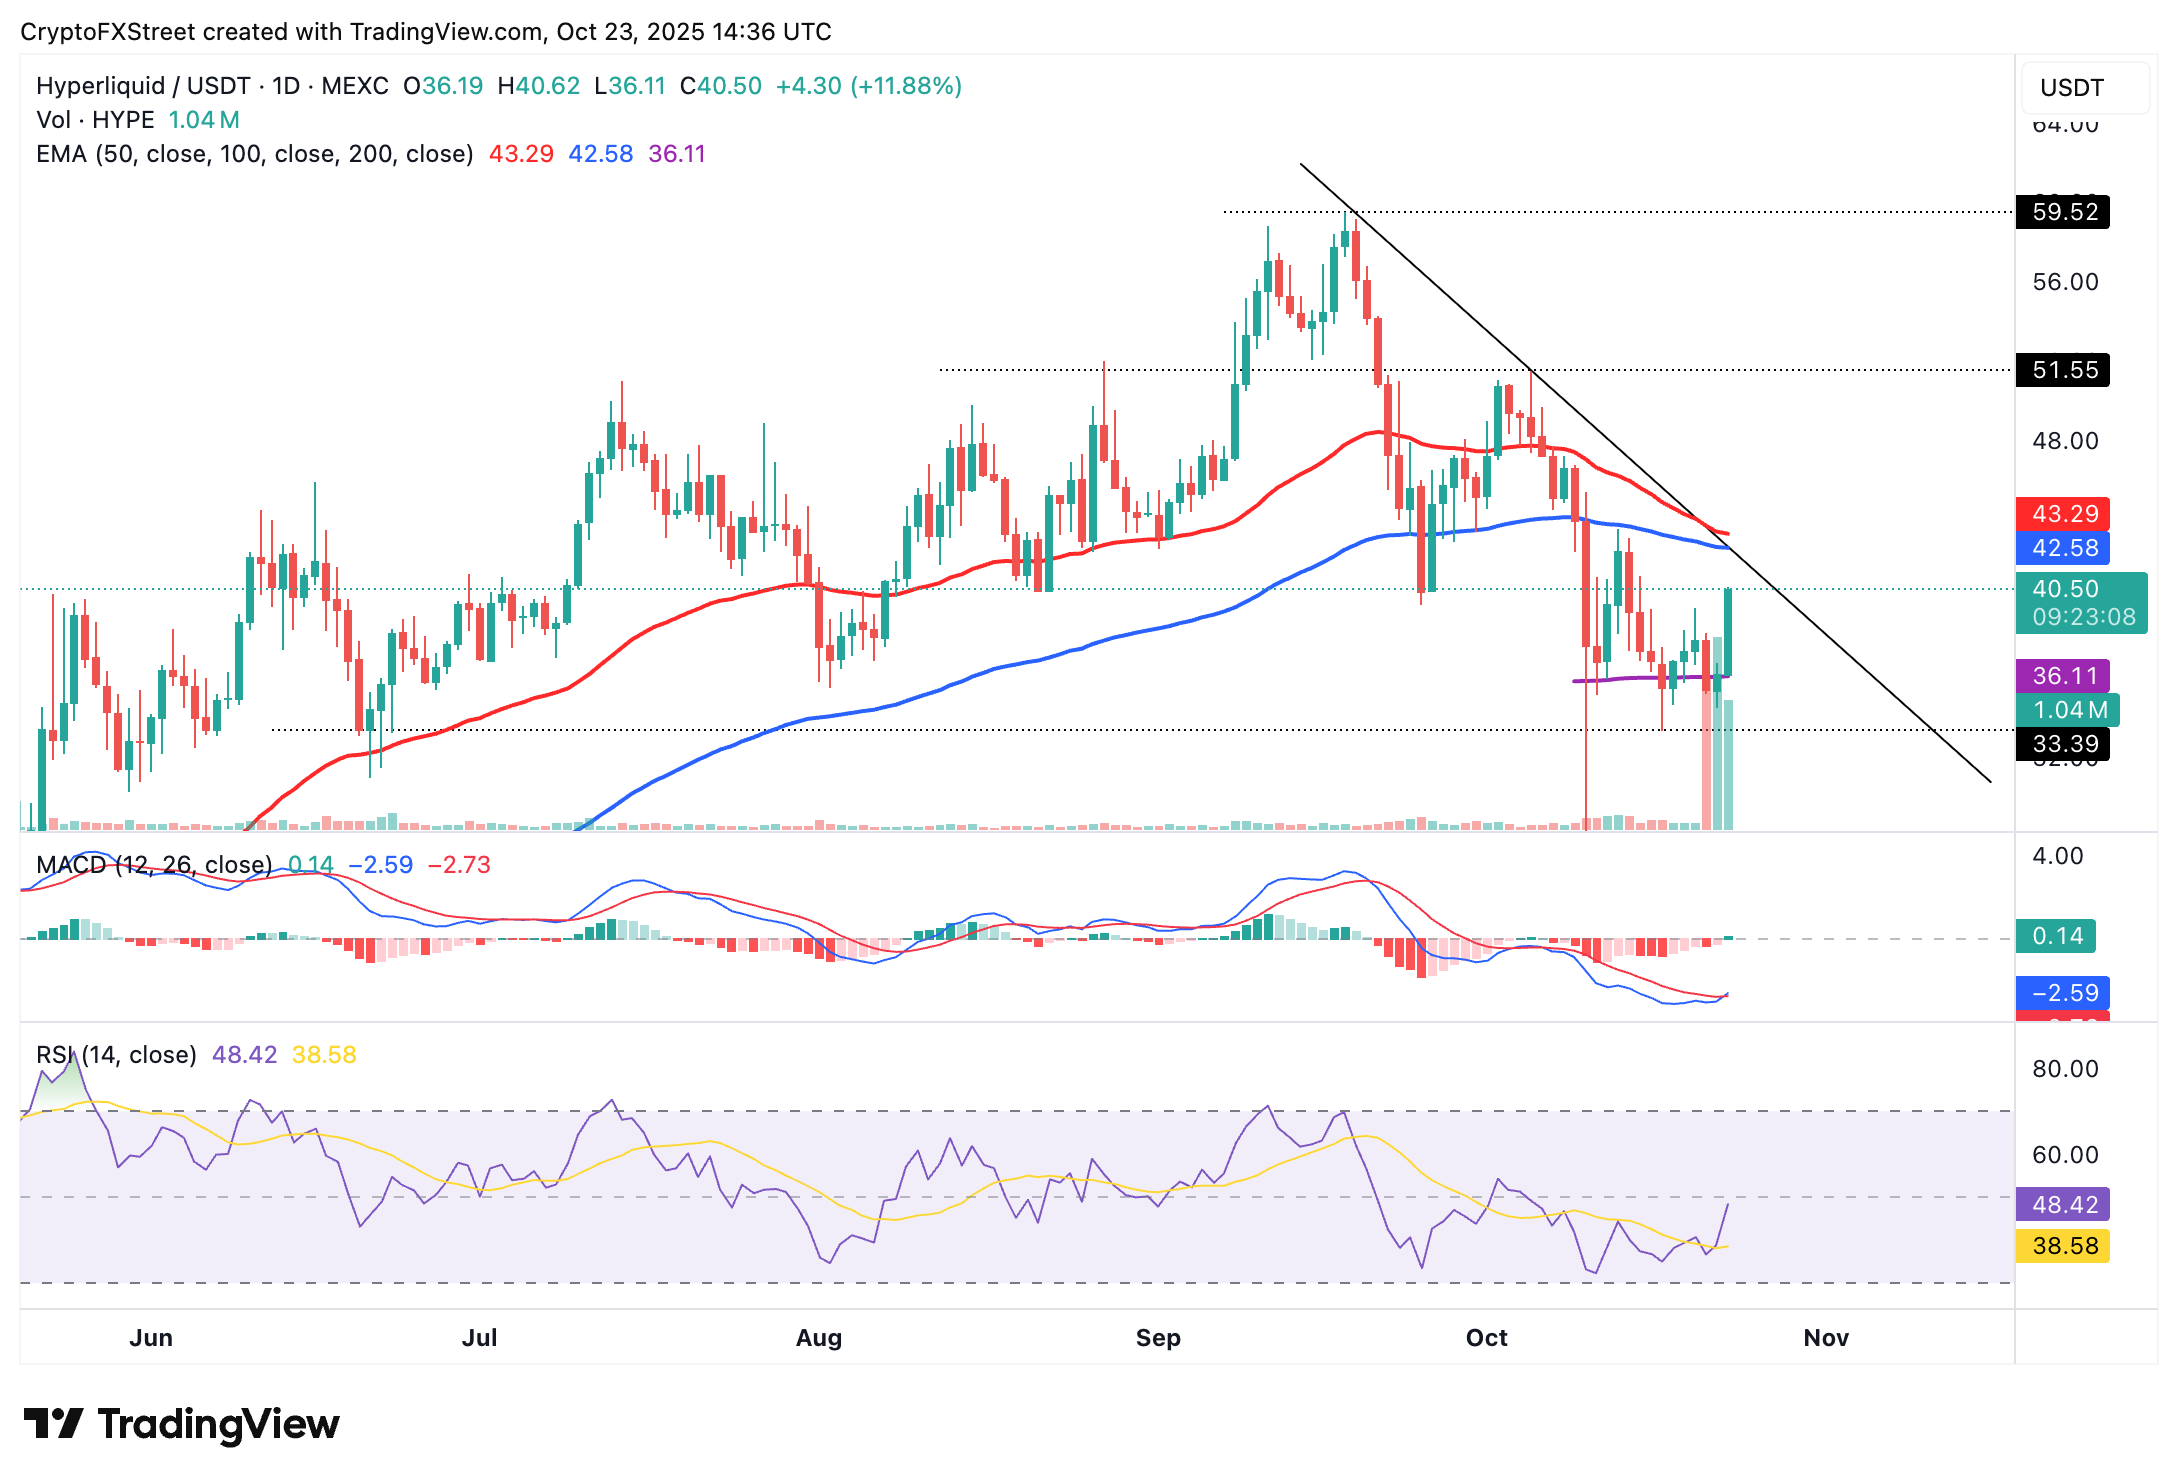2178x1484 pixels.
Task: Click the Vol HYPE legend title
Action: coord(95,120)
